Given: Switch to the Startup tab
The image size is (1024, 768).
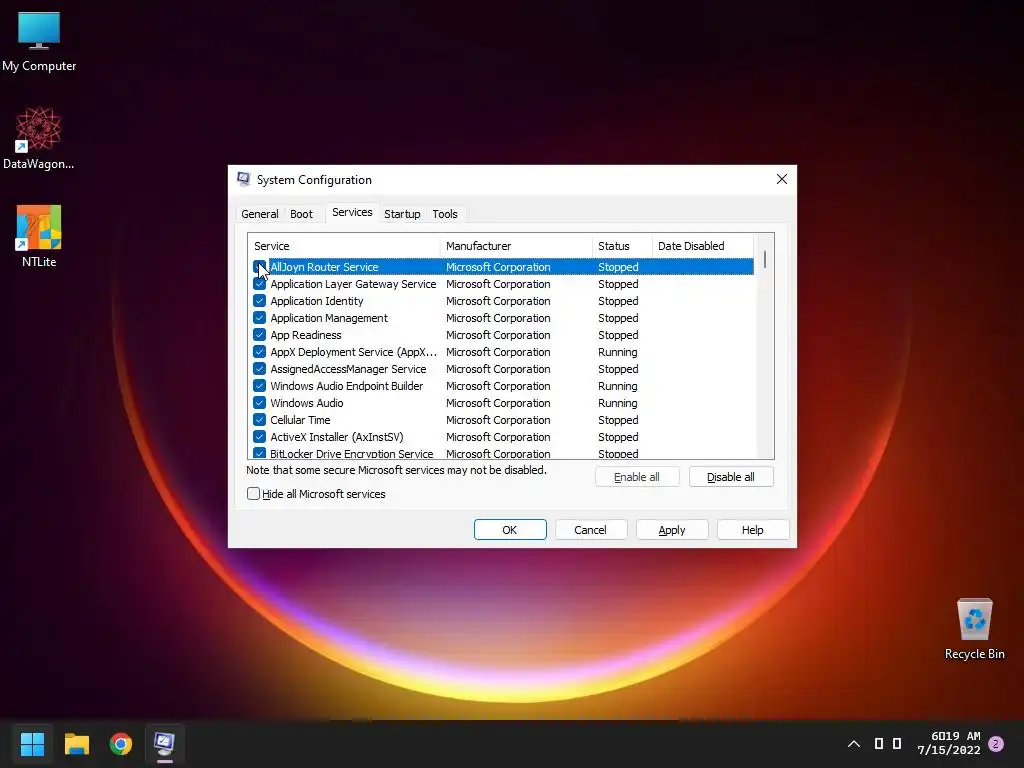Looking at the screenshot, I should click(x=402, y=214).
